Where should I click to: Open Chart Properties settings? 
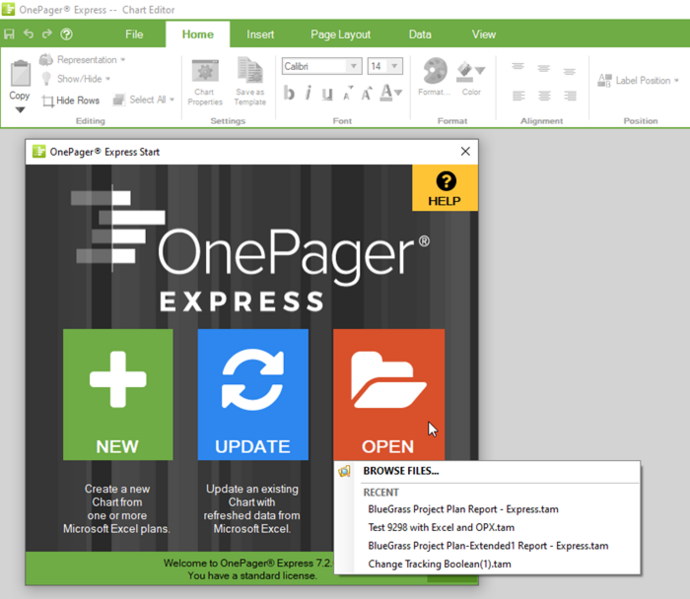tap(205, 82)
